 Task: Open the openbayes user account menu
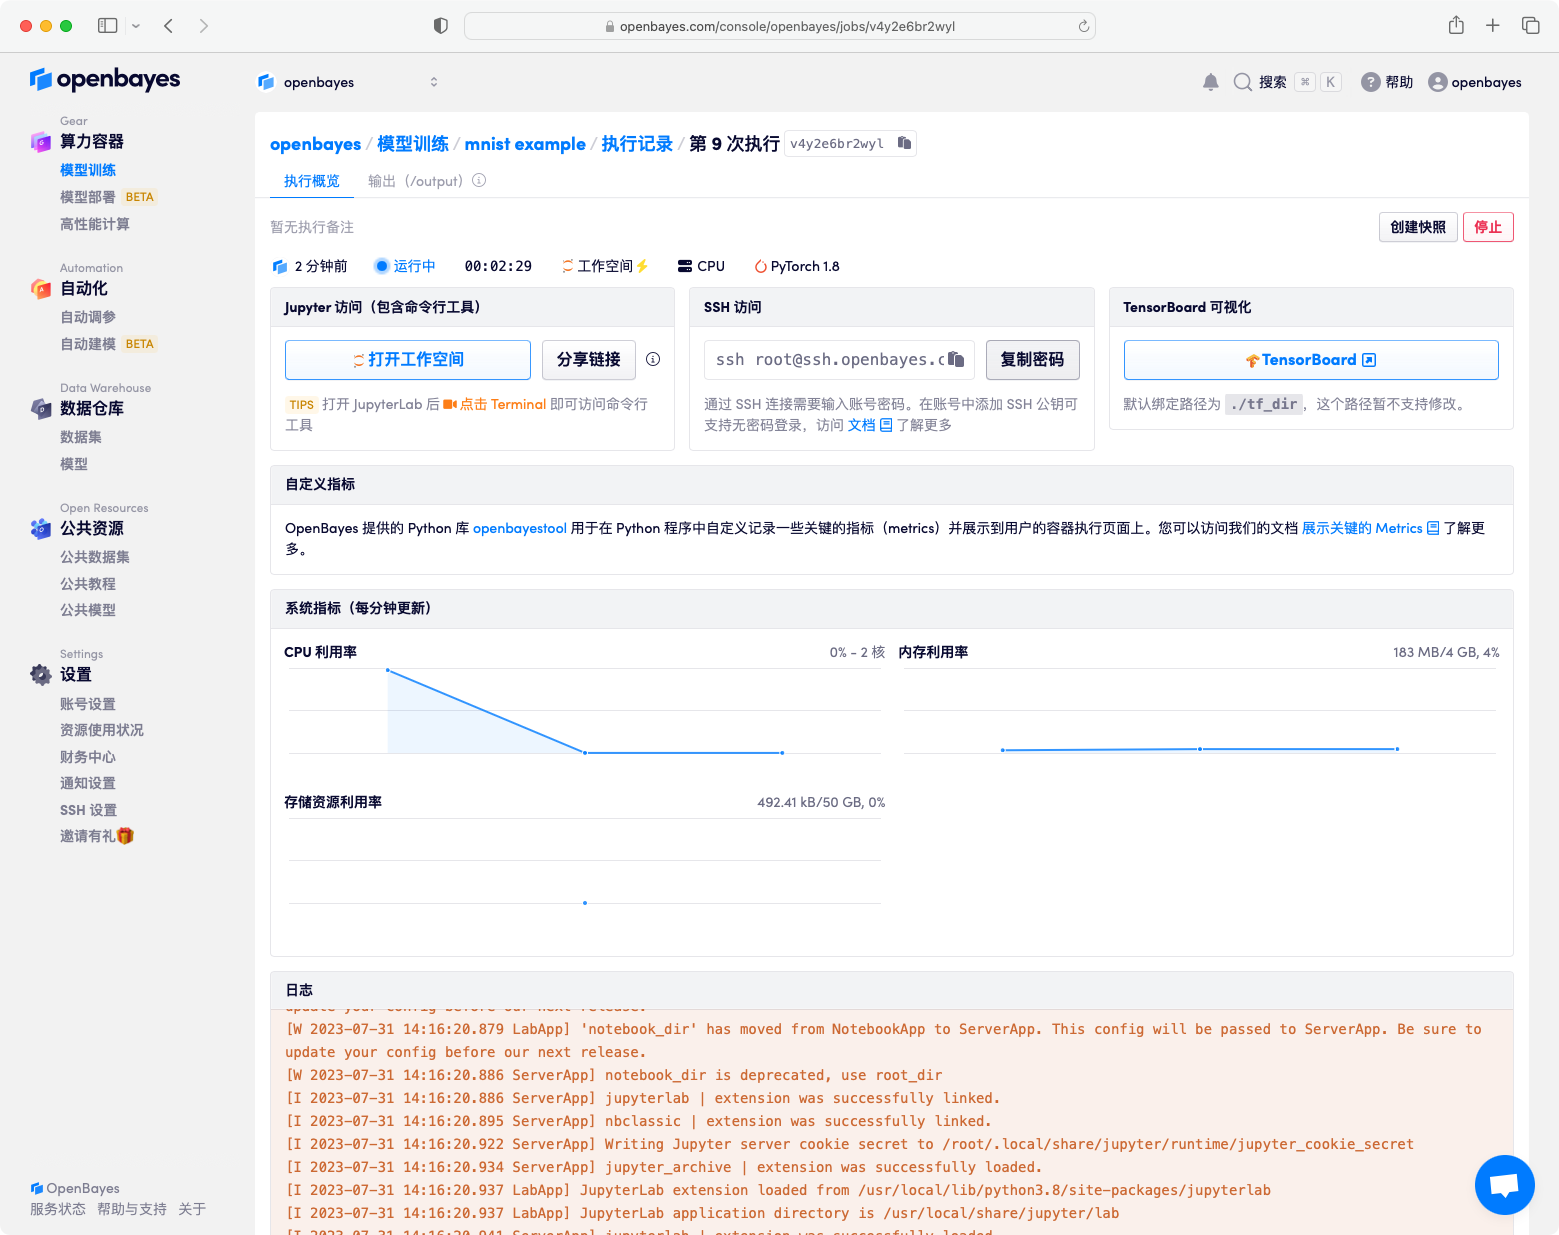point(1475,82)
